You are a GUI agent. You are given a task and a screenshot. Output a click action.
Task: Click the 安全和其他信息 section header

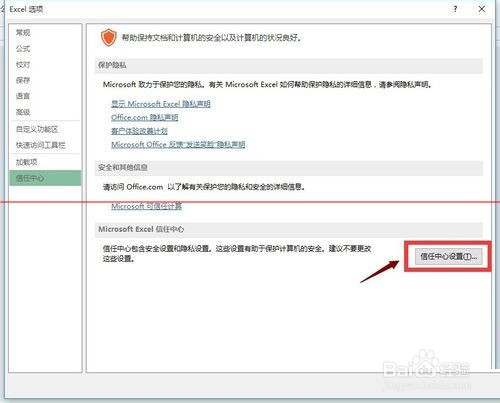[288, 167]
